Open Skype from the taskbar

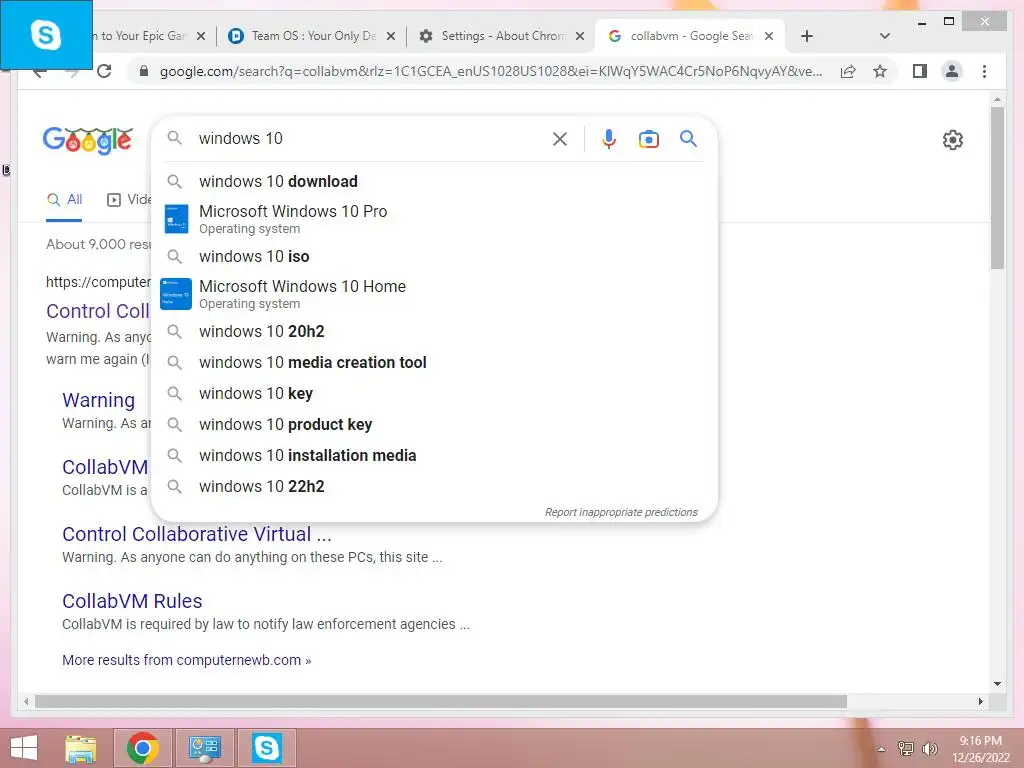click(x=266, y=748)
